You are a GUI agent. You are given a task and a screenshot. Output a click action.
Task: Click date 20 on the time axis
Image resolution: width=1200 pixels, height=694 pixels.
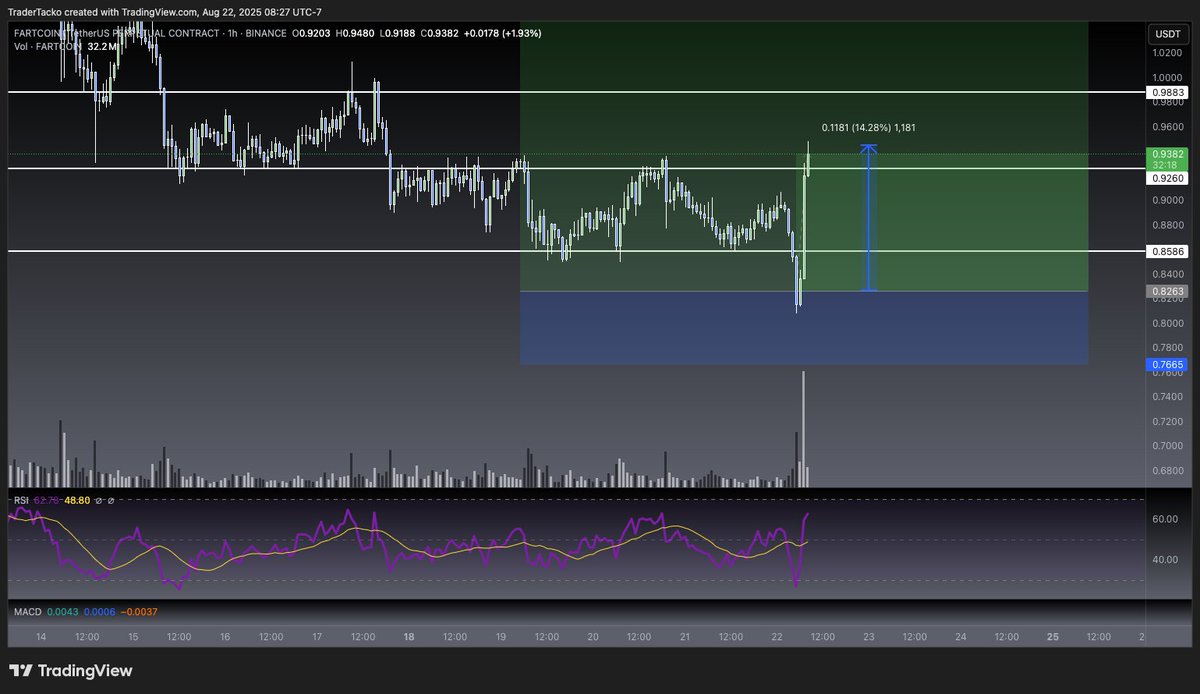tap(593, 637)
